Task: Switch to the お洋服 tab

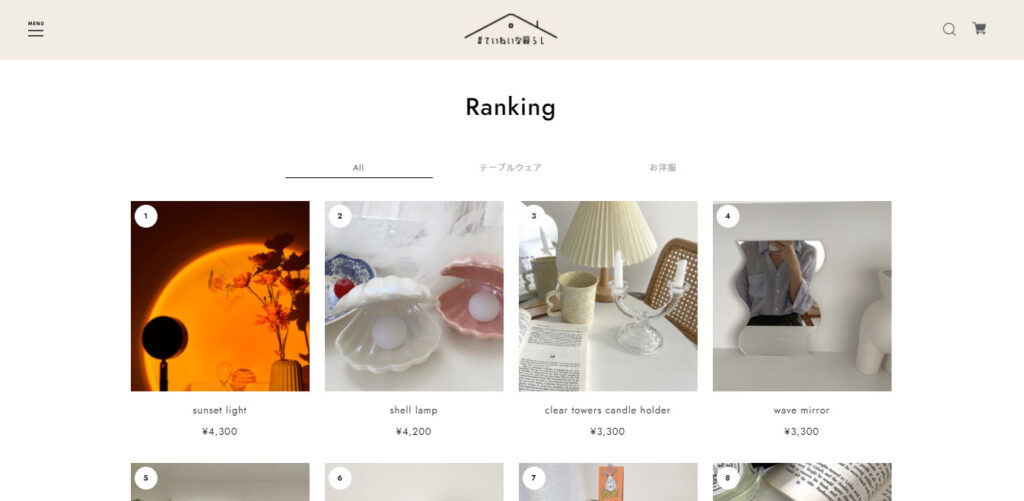Action: [x=663, y=168]
